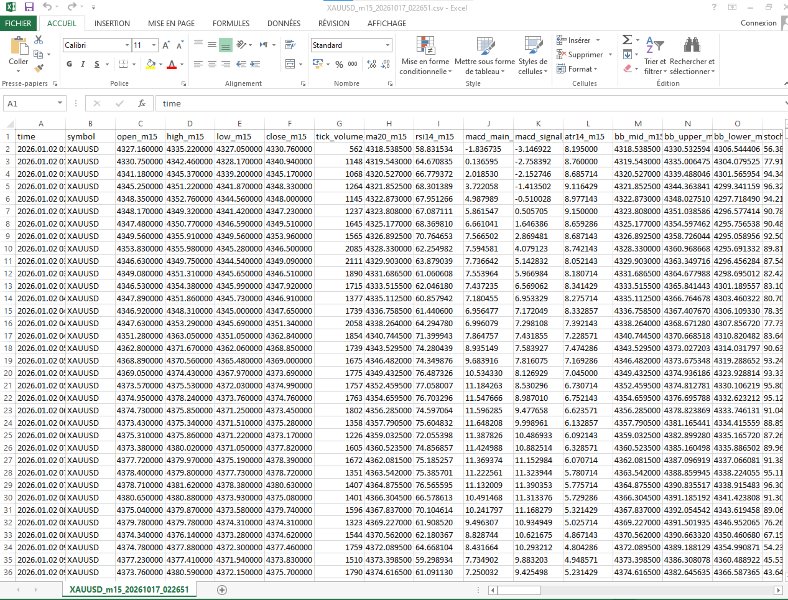Click the Supprimer cells button

point(579,54)
